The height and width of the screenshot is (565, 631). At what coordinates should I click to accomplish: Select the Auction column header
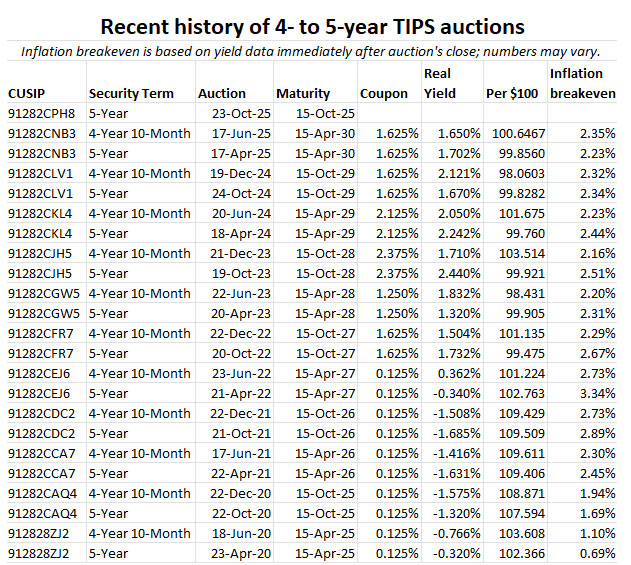tap(222, 93)
